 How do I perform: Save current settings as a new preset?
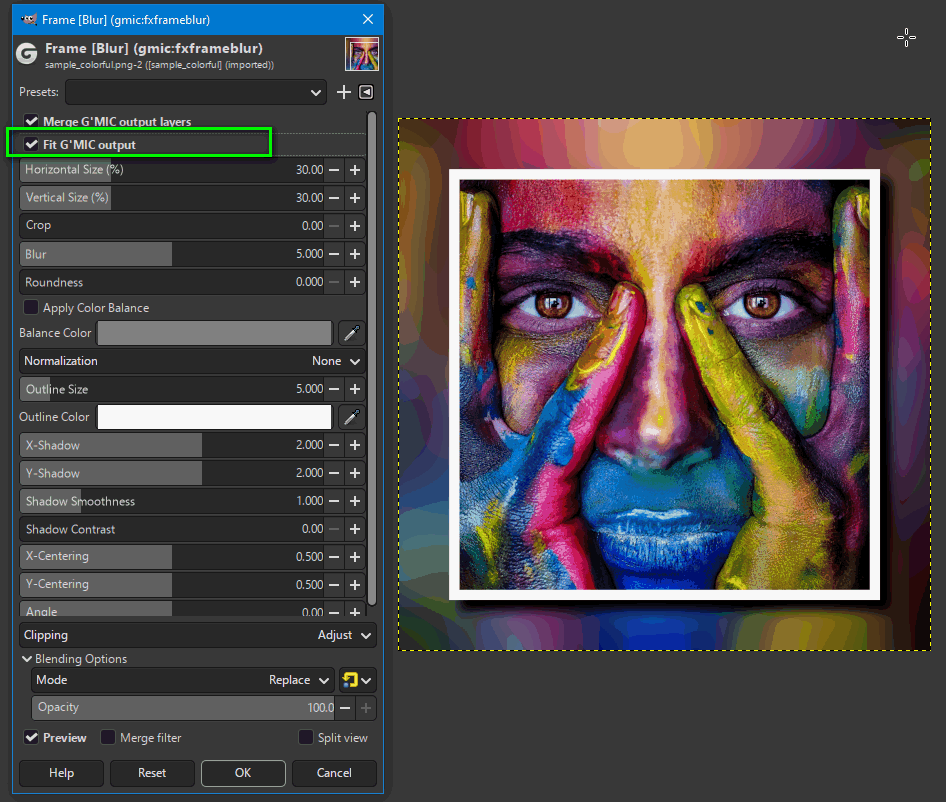point(343,92)
